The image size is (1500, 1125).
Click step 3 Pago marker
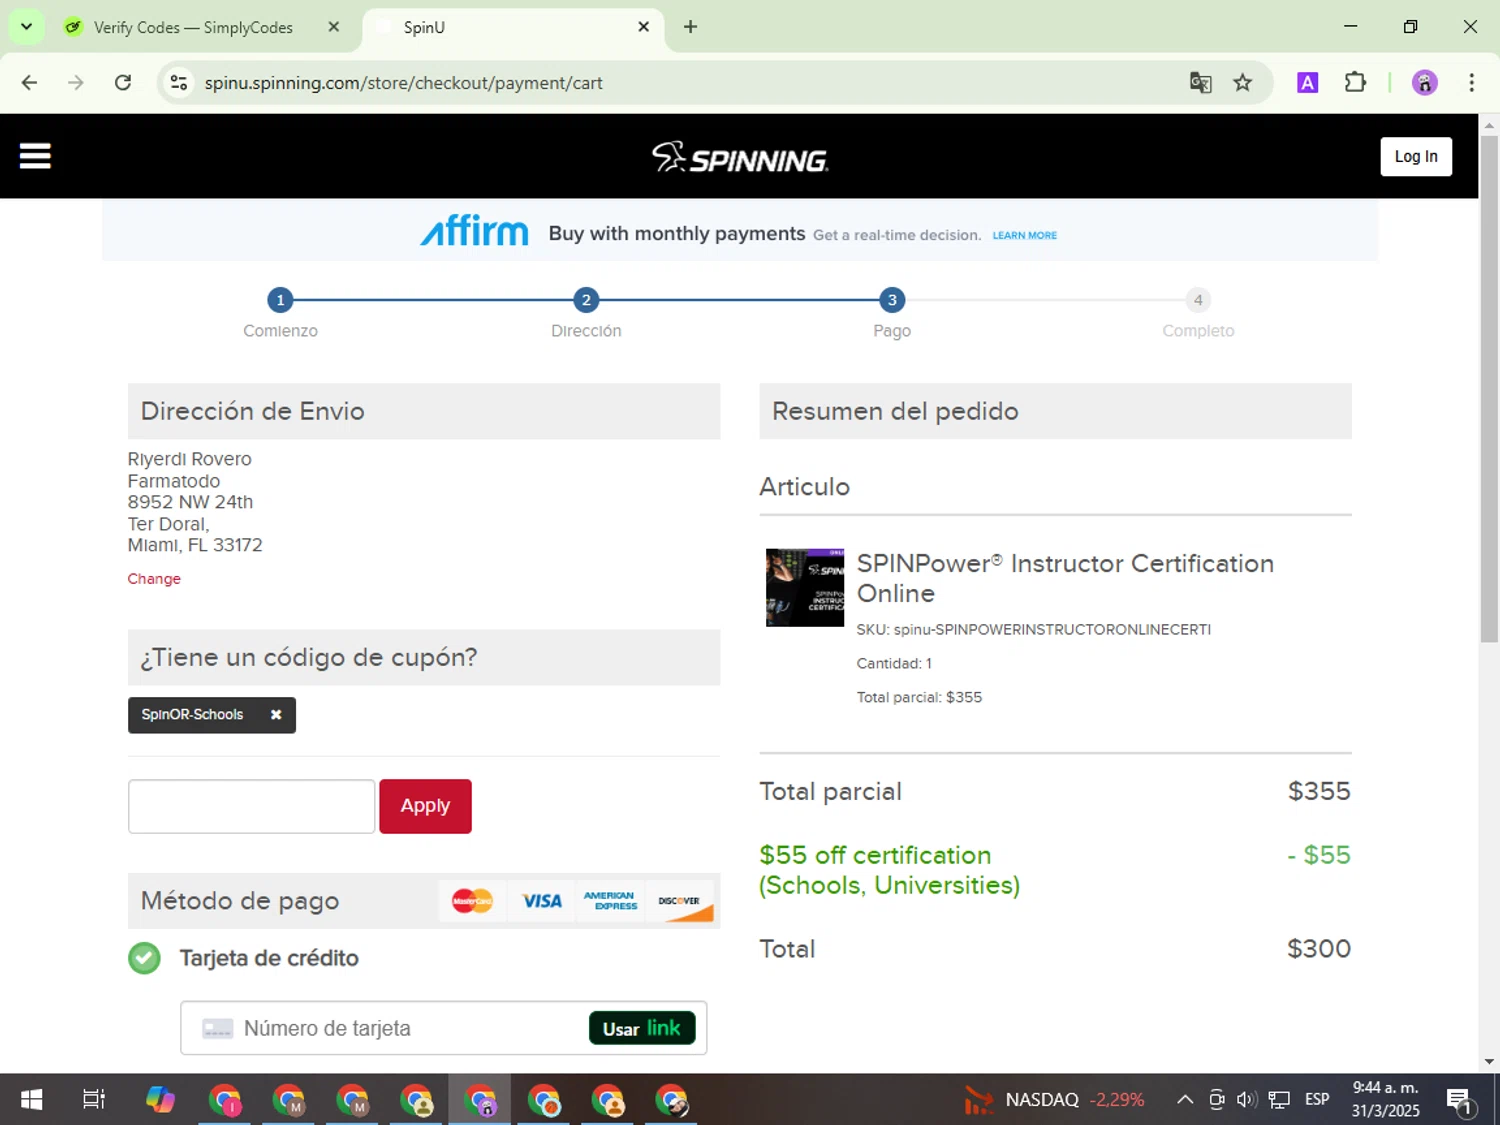coord(892,300)
